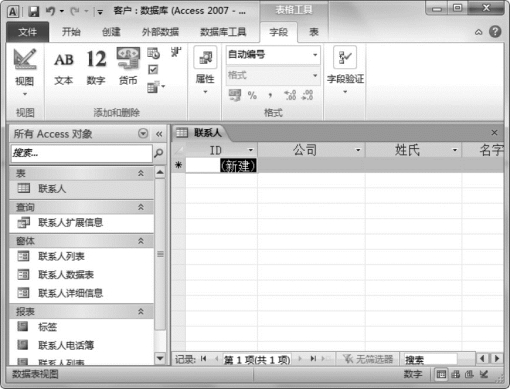
Task: Switch to Design view icon in status bar
Action: tap(484, 375)
